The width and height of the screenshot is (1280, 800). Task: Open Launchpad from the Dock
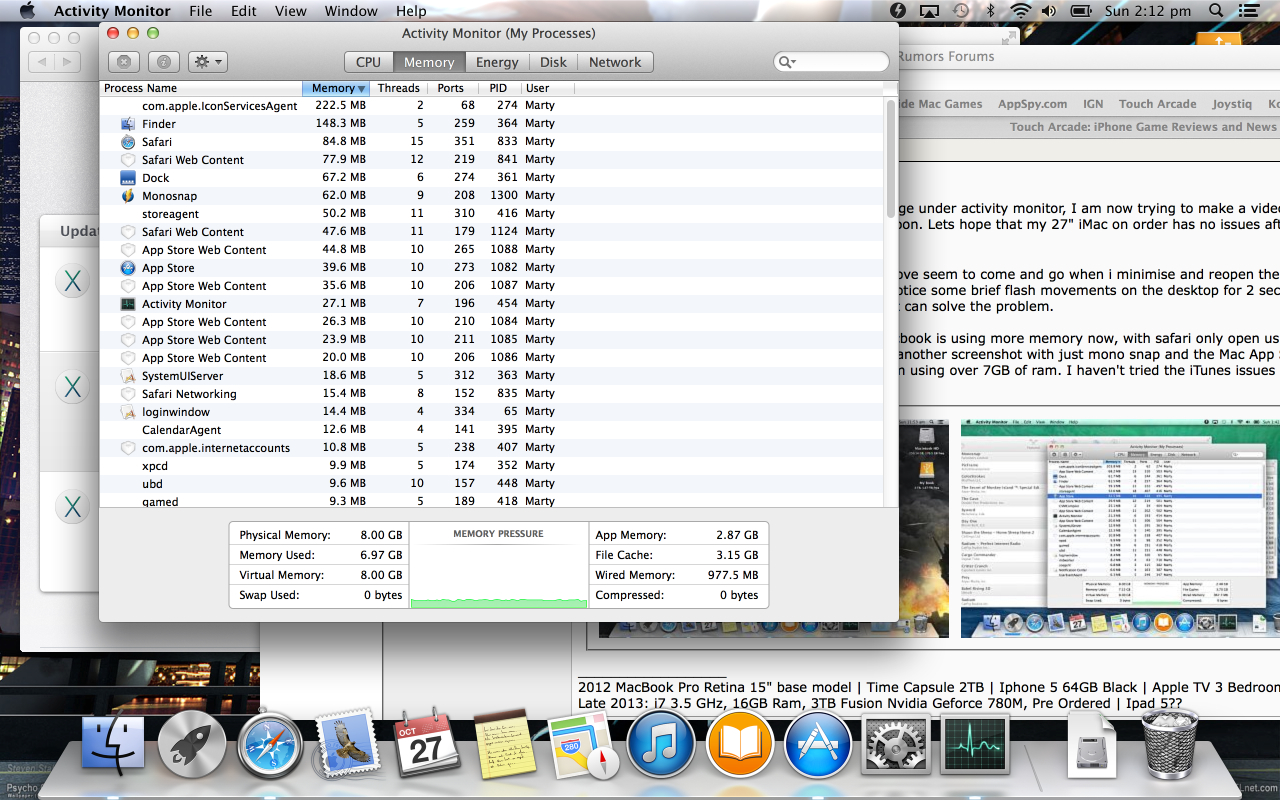pyautogui.click(x=191, y=745)
